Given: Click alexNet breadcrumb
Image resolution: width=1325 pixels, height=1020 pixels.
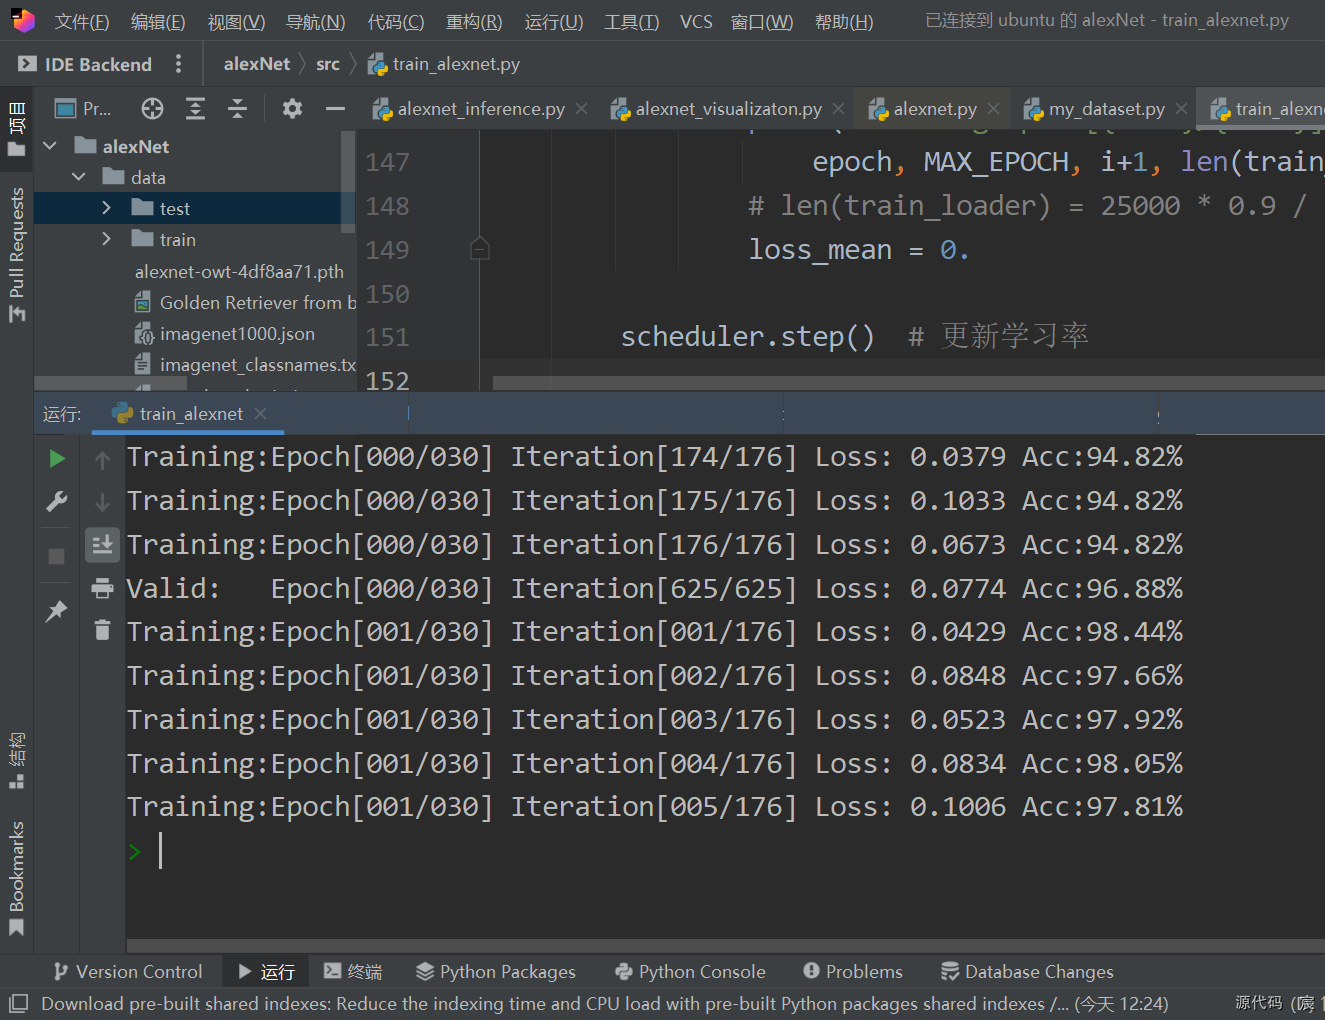Looking at the screenshot, I should click(256, 64).
